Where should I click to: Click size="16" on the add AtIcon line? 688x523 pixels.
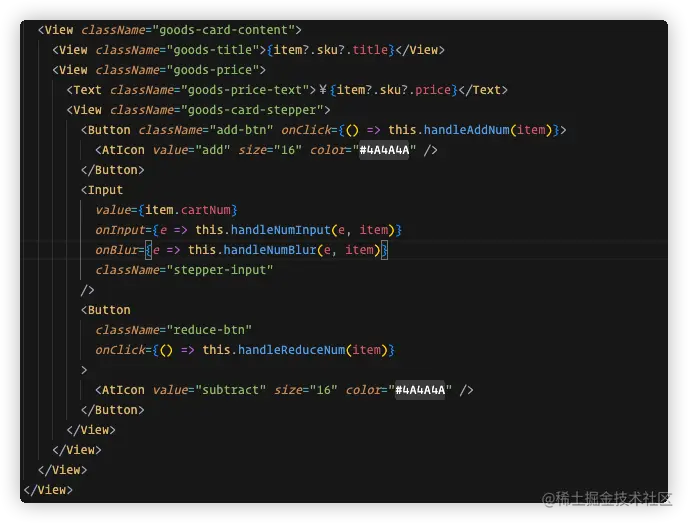point(270,150)
